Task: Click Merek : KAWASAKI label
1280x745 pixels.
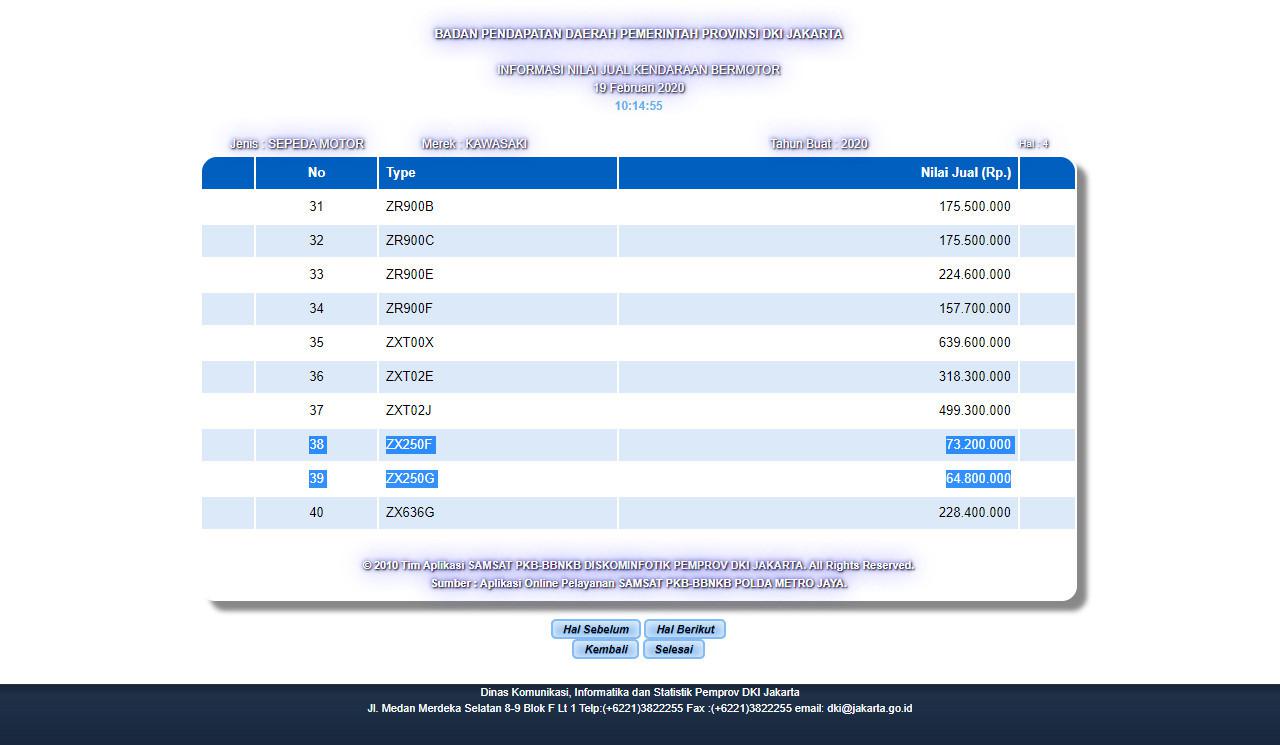Action: (474, 144)
